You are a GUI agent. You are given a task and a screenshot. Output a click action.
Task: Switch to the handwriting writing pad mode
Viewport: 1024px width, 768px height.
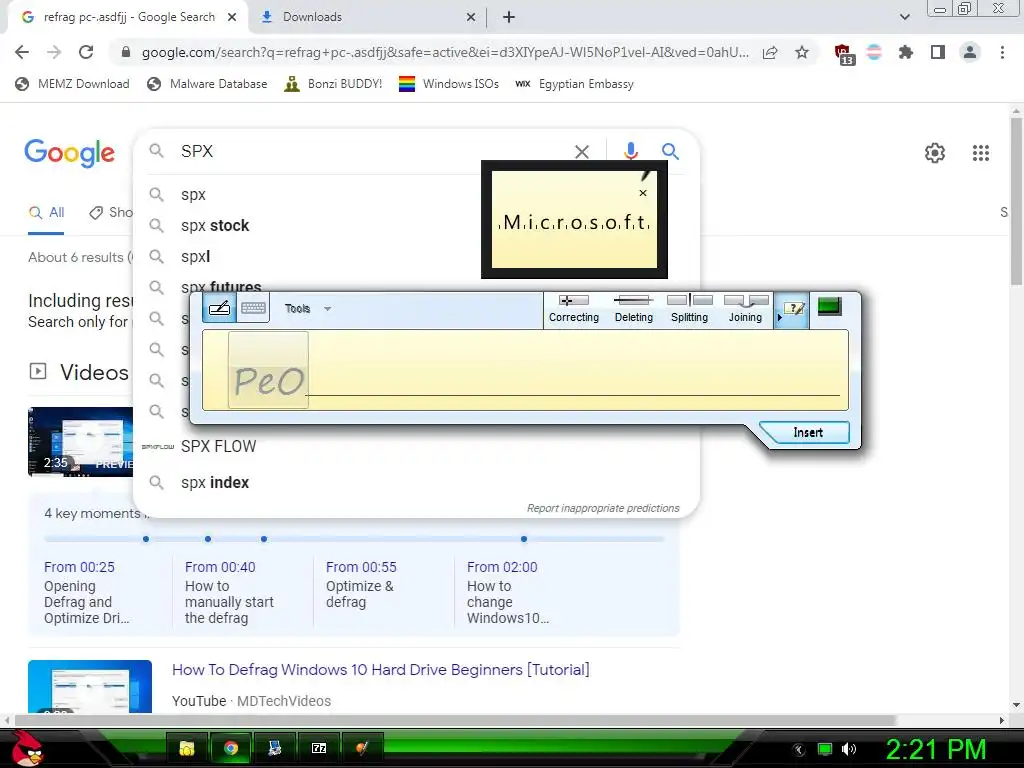[x=219, y=308]
